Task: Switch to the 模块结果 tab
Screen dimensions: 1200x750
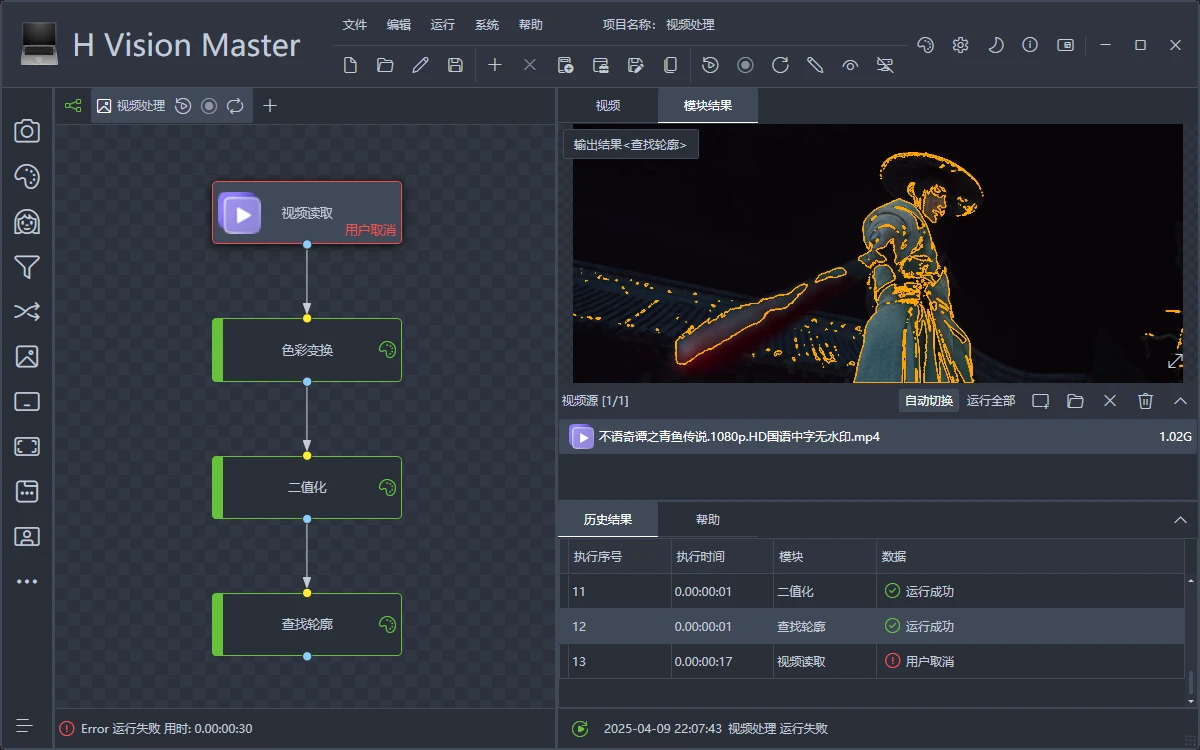Action: 708,105
